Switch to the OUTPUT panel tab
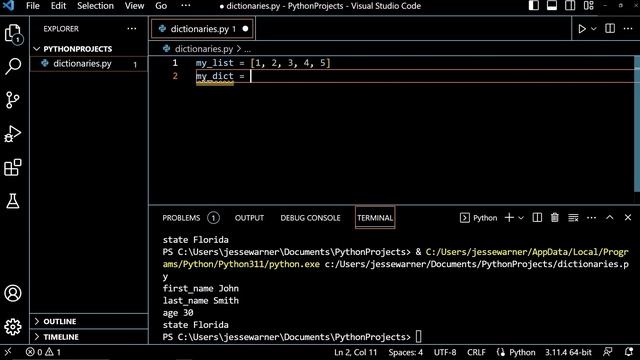640x360 pixels. pos(249,218)
